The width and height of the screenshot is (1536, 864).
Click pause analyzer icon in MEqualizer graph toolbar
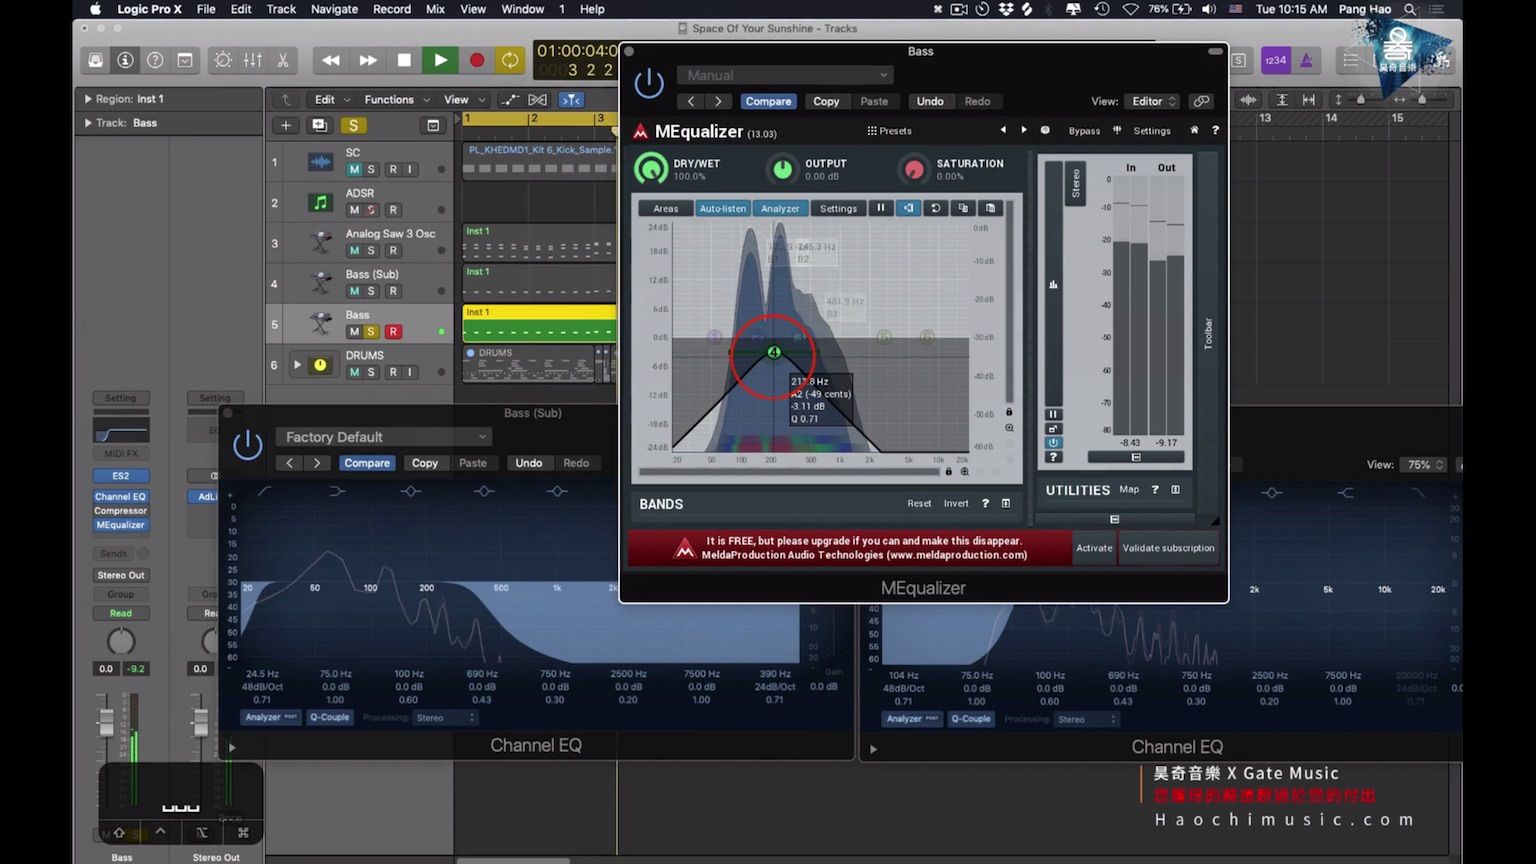(x=881, y=208)
